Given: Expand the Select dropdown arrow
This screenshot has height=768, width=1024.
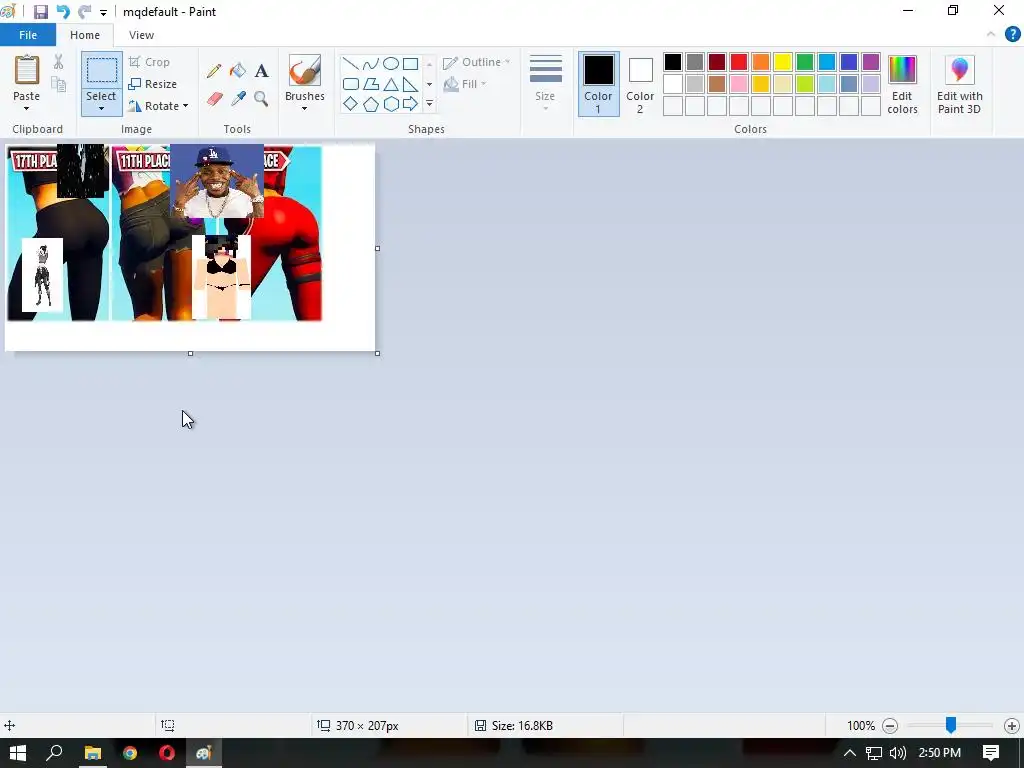Looking at the screenshot, I should (101, 108).
